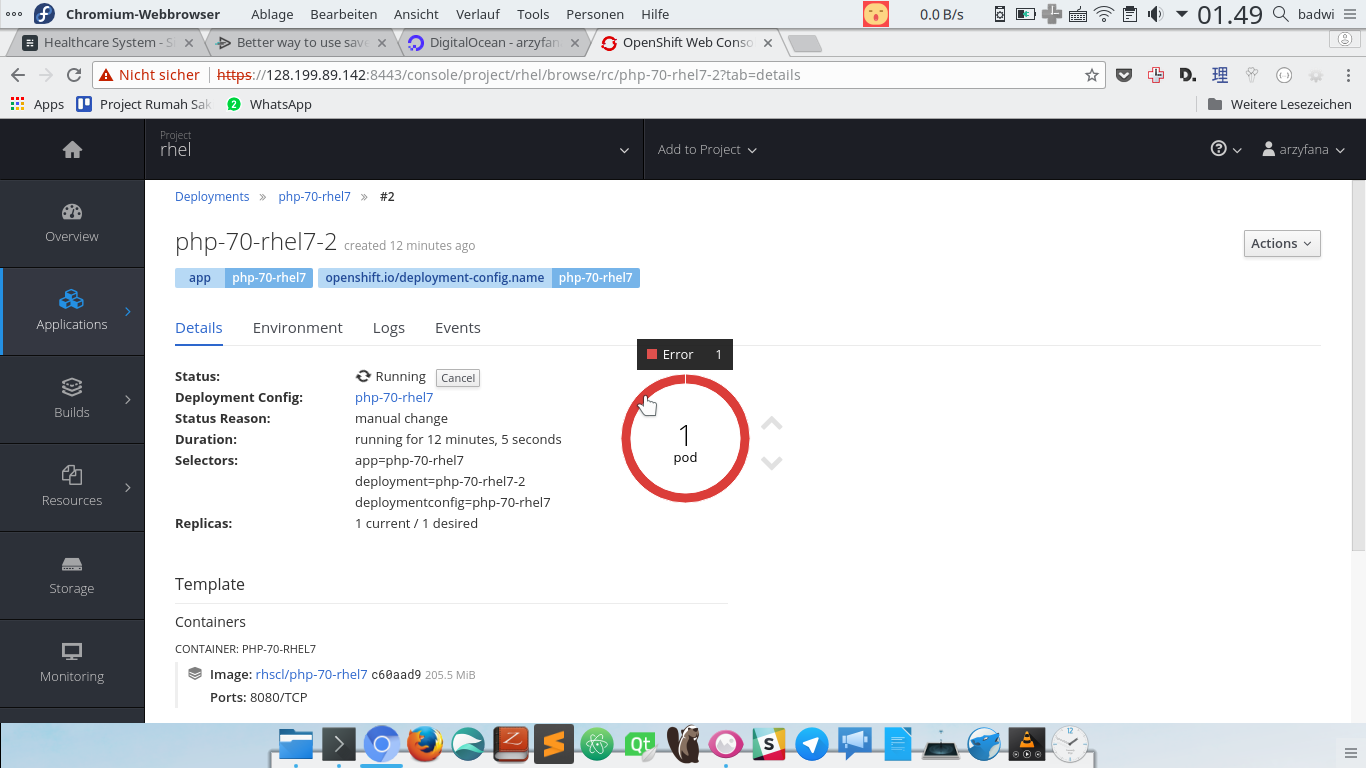Select the Details tab
Image resolution: width=1366 pixels, height=768 pixels.
coord(198,328)
